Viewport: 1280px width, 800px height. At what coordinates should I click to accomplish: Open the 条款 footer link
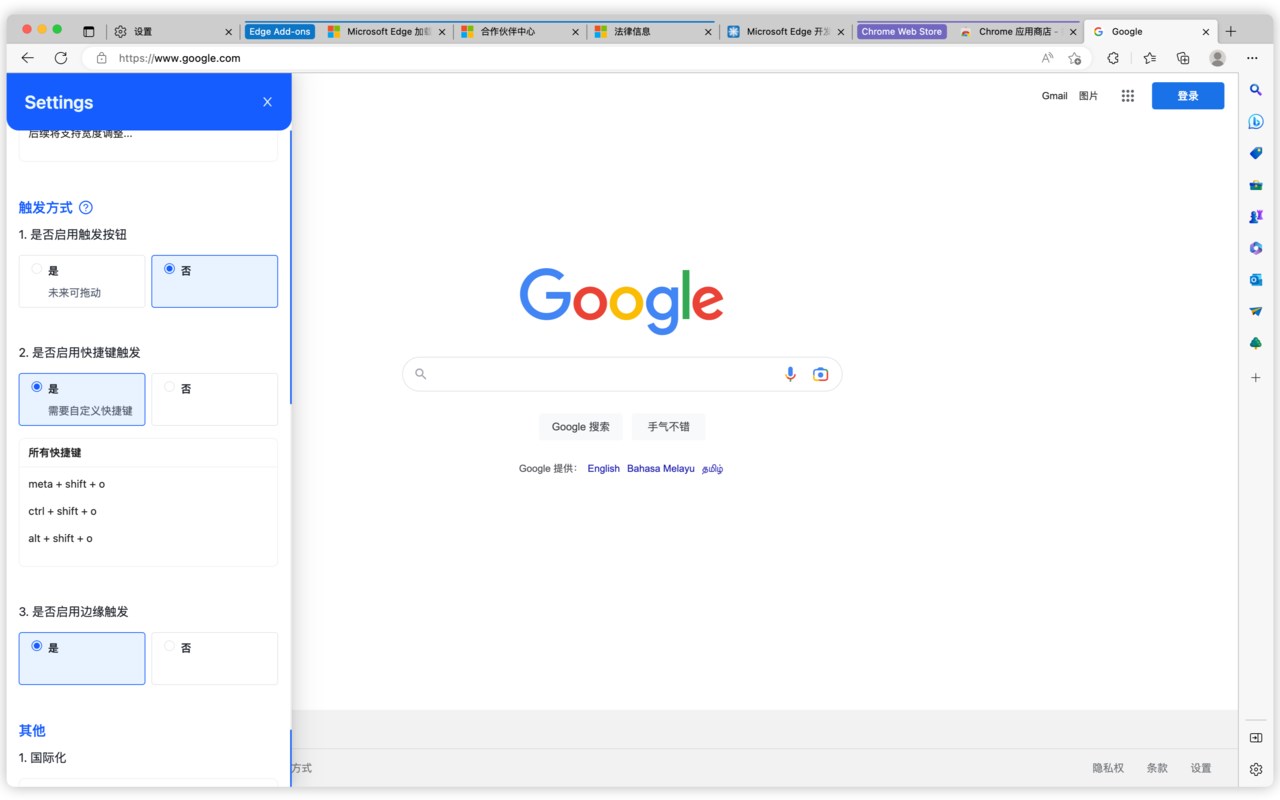coord(1157,768)
